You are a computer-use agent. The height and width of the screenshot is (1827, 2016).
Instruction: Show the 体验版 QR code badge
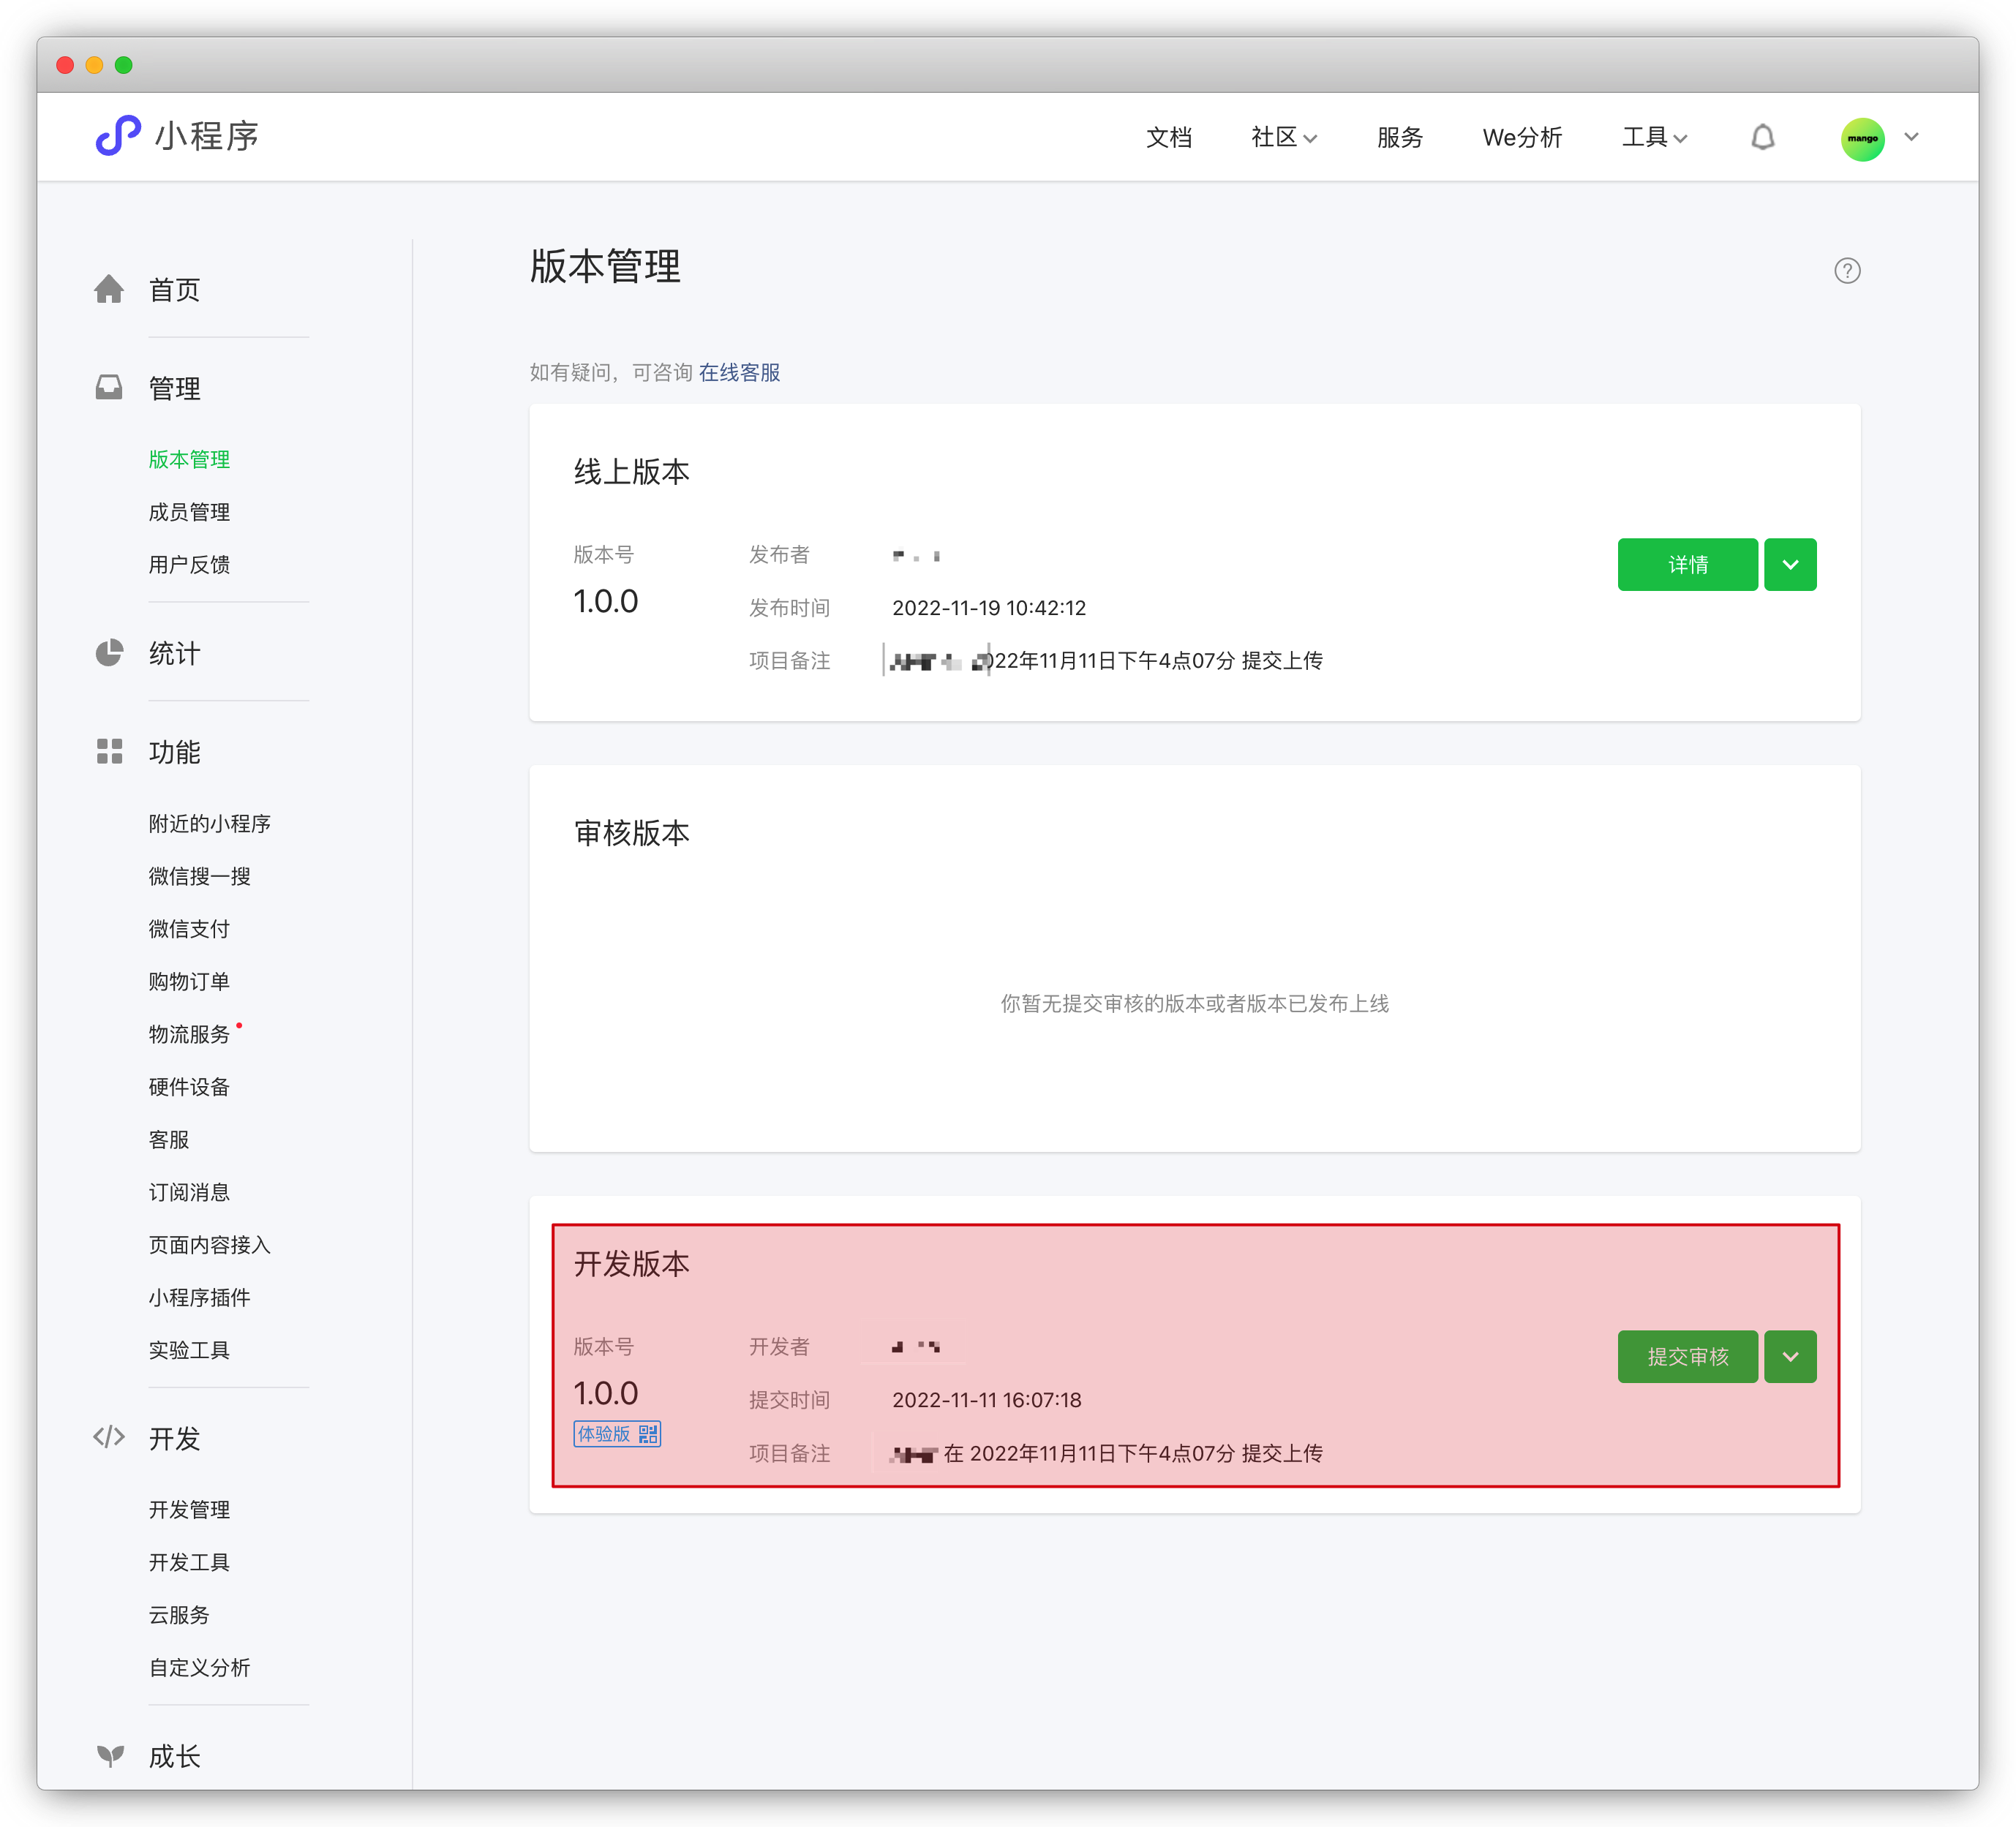[617, 1433]
